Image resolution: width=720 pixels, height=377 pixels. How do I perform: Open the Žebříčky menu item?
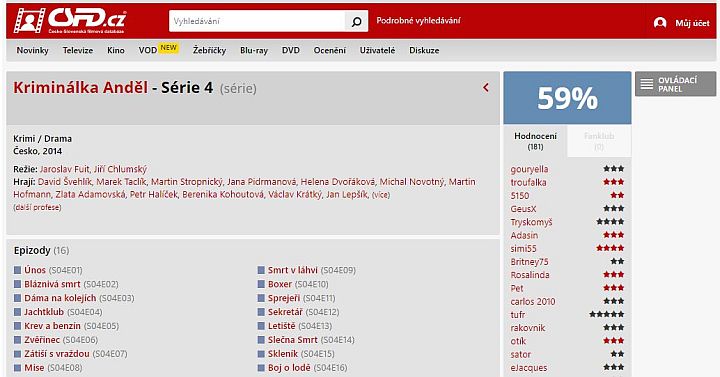coord(209,51)
